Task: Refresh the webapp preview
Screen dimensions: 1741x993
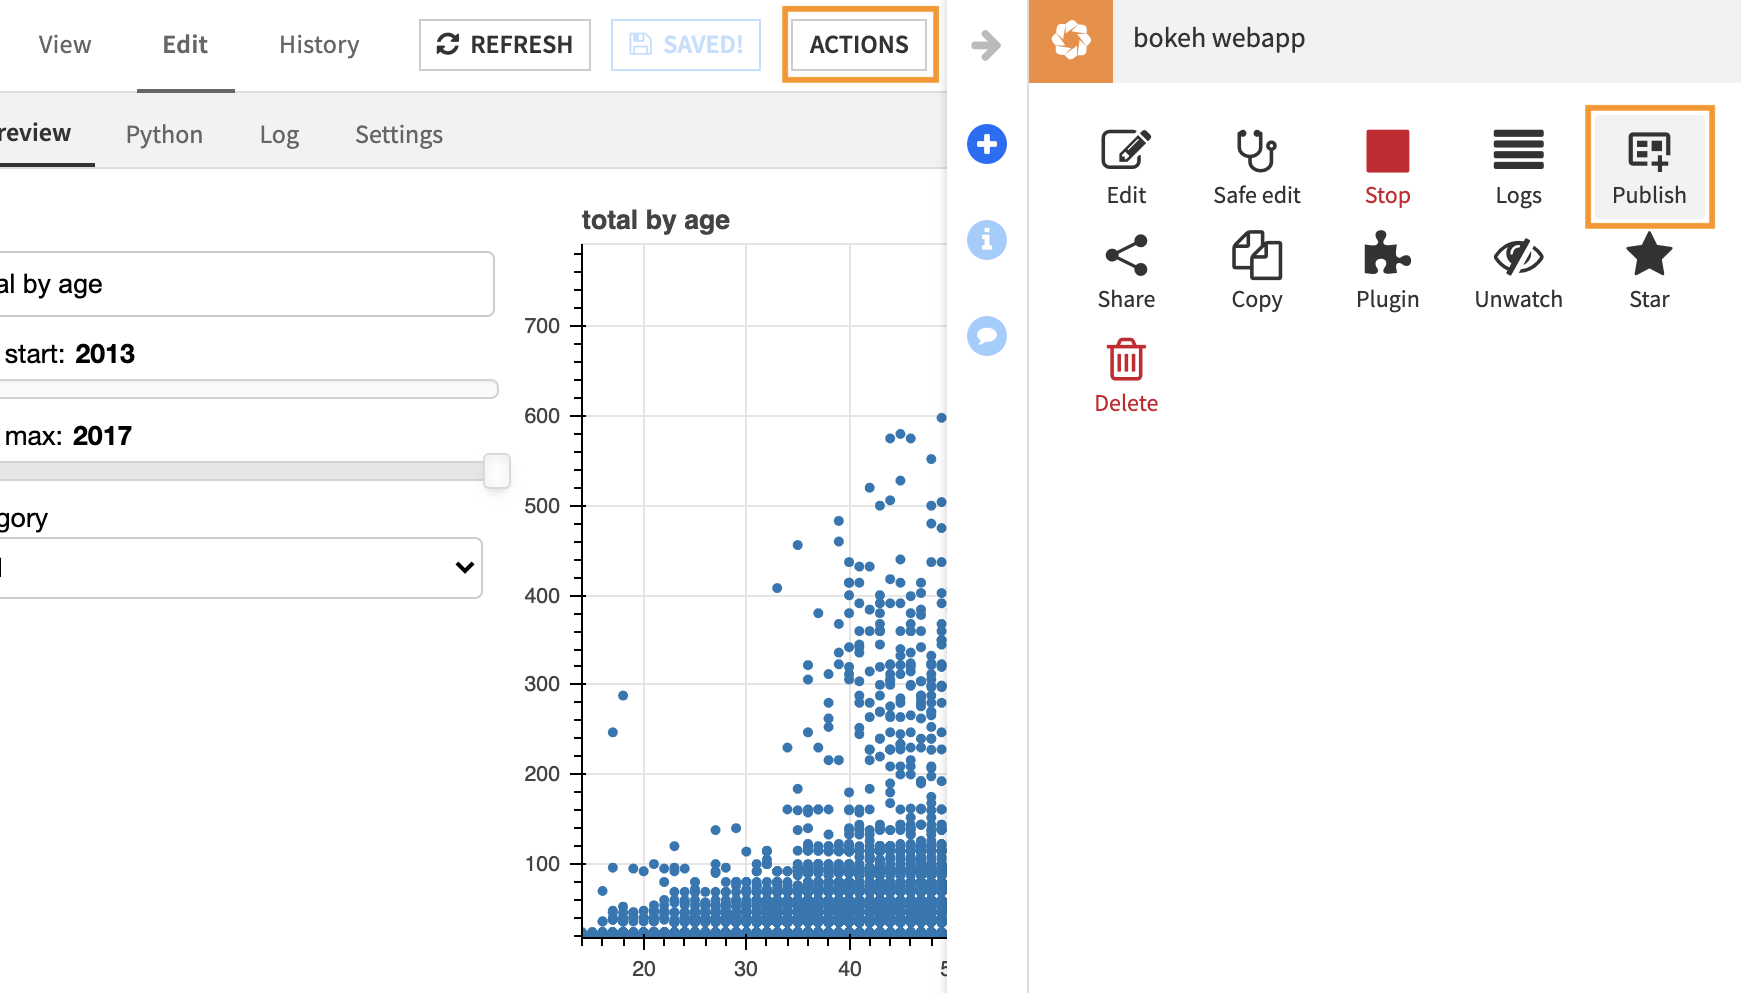Action: (505, 45)
